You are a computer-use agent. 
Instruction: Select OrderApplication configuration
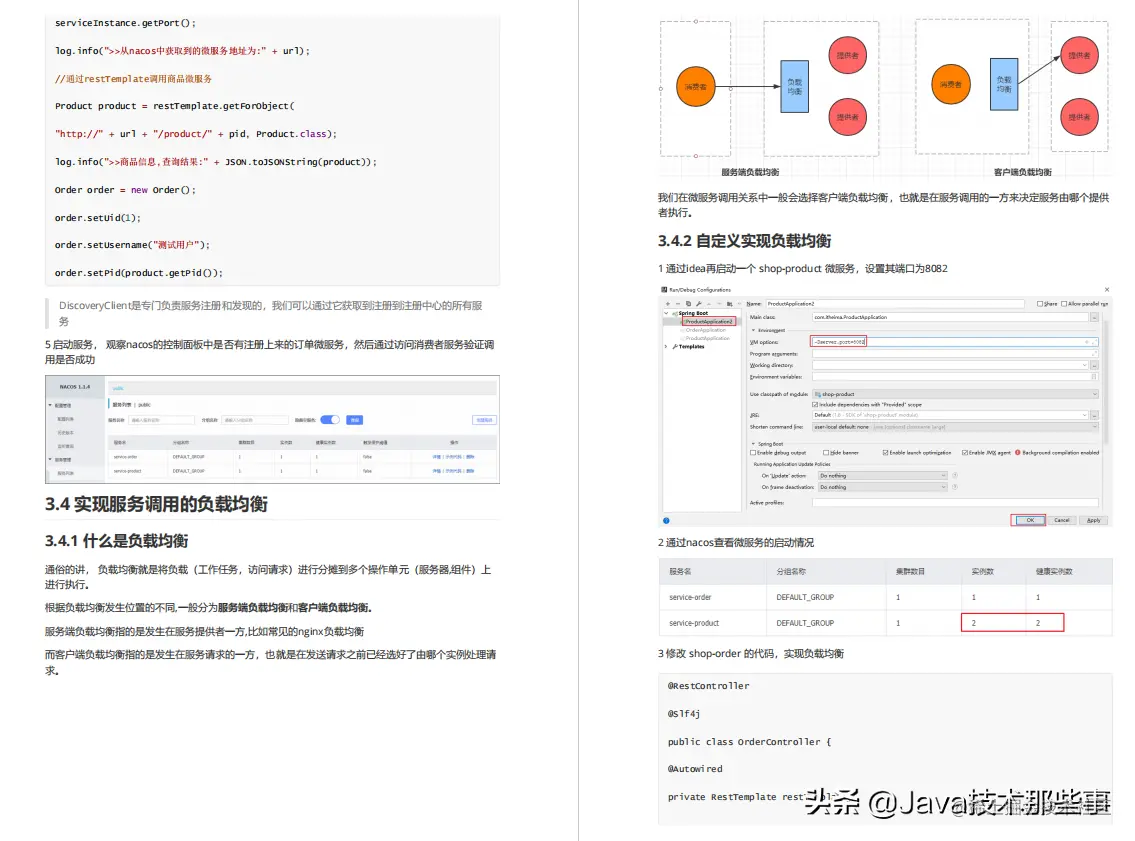tap(706, 330)
